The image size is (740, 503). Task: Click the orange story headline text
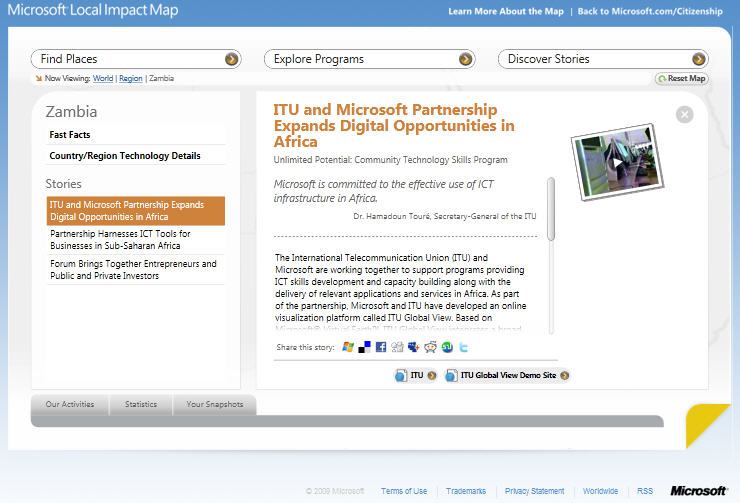(x=394, y=126)
